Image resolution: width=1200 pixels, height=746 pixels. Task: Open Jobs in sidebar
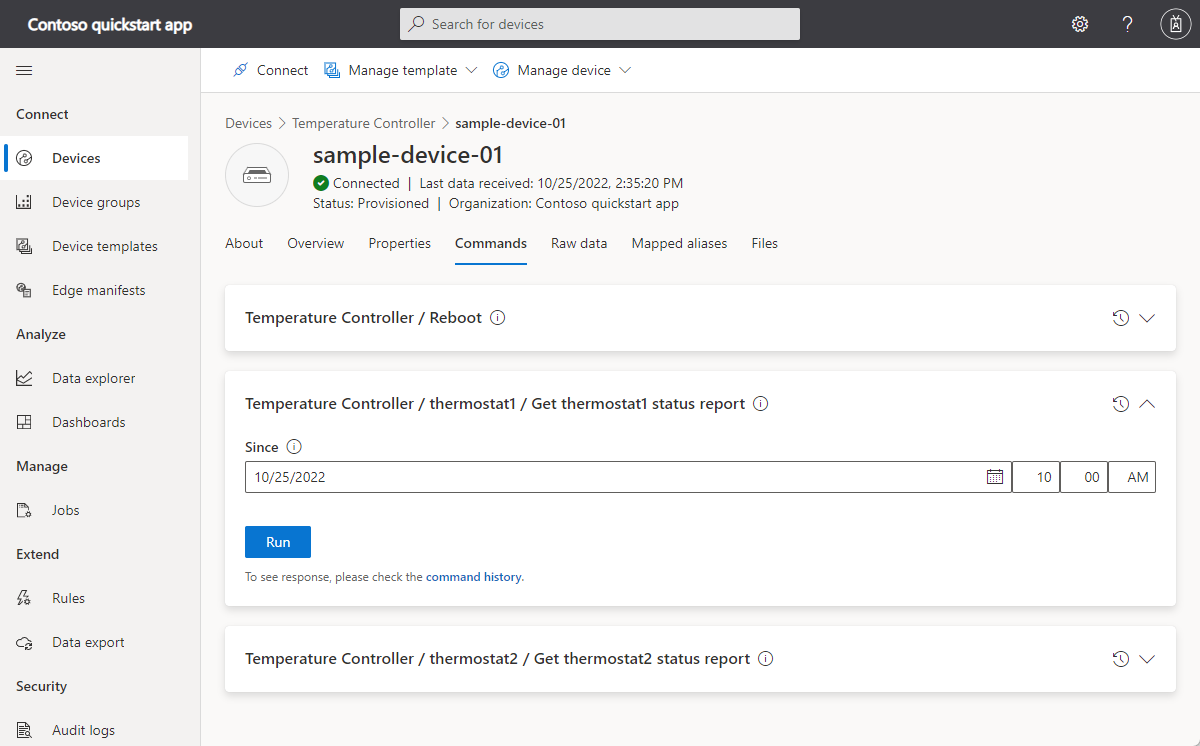(x=96, y=510)
